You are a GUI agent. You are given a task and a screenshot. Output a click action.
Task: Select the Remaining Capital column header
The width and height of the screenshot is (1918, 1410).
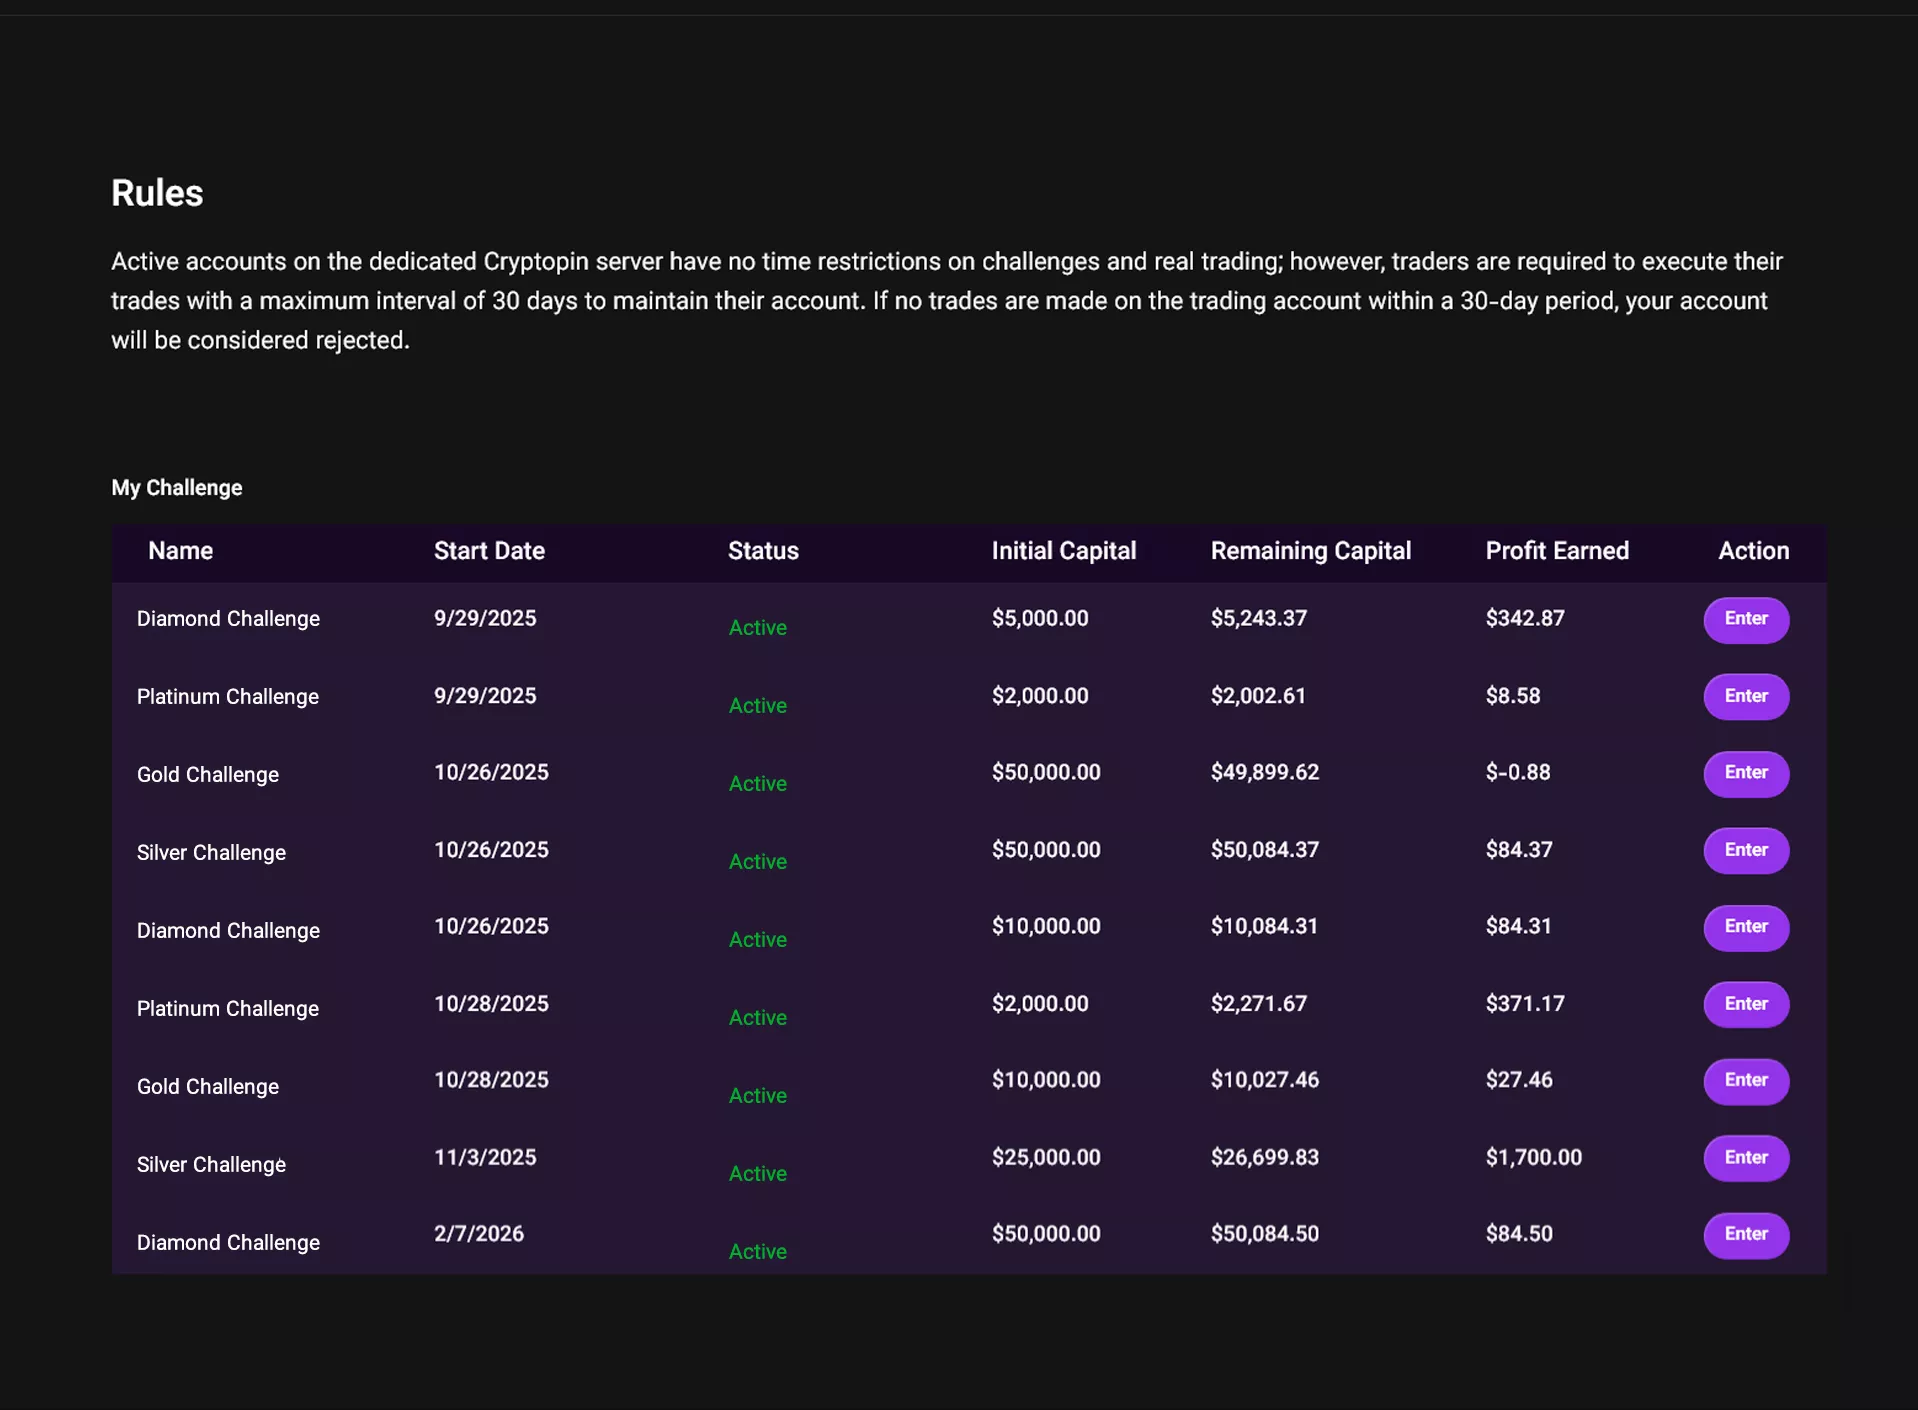[1310, 551]
